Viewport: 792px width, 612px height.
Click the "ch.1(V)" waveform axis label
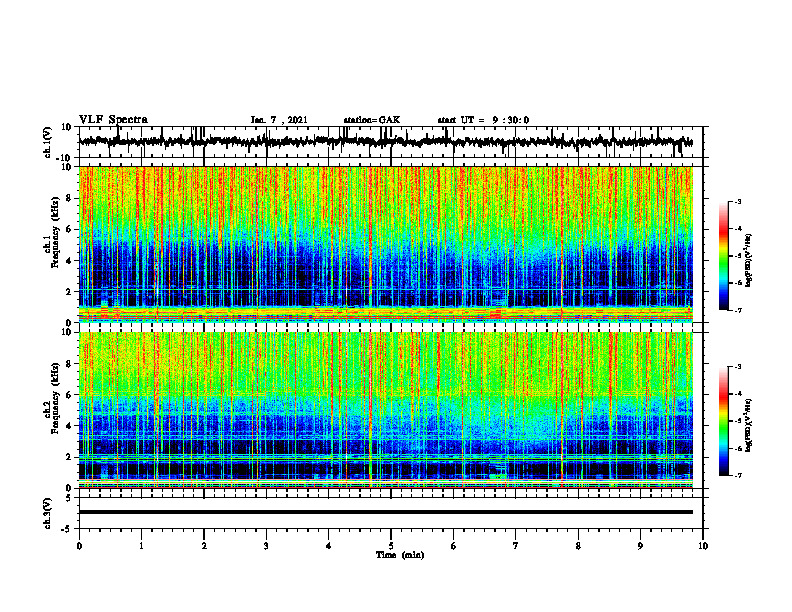coord(48,142)
